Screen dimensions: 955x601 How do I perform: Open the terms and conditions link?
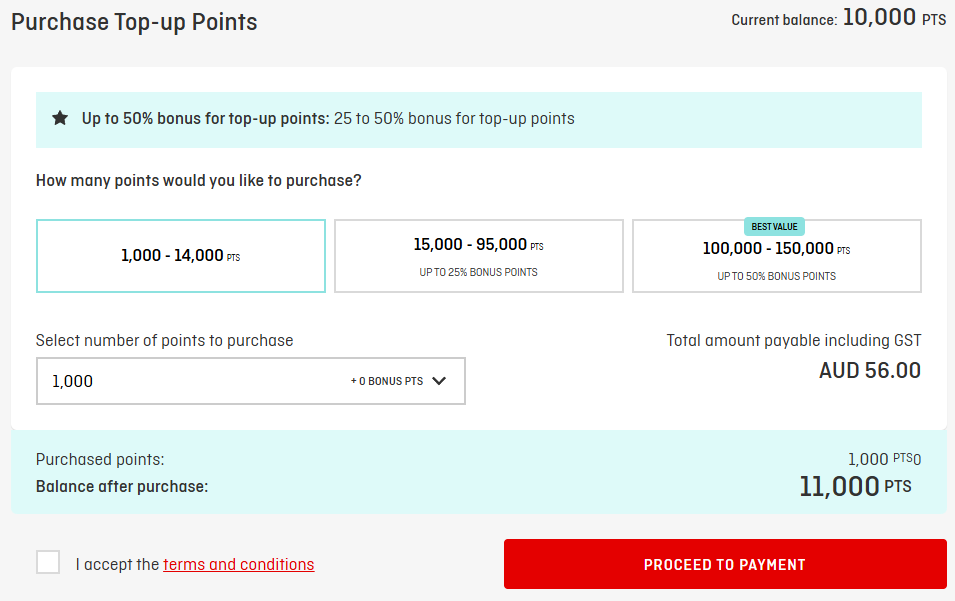coord(239,564)
